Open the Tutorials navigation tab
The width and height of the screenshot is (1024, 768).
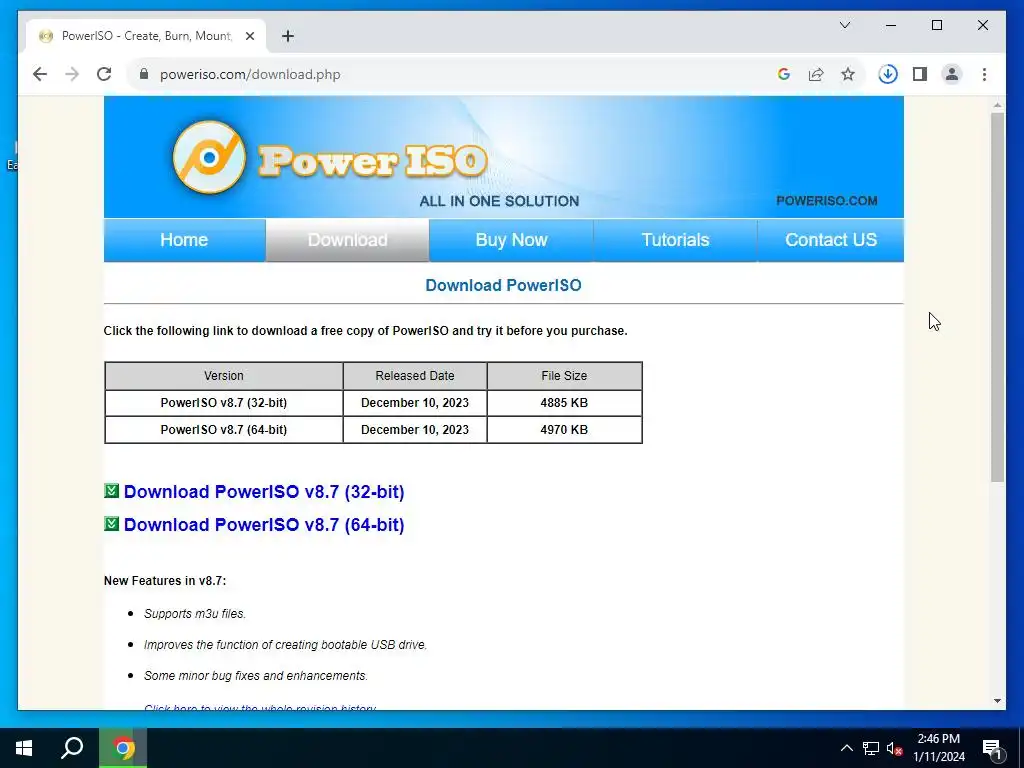(x=675, y=240)
